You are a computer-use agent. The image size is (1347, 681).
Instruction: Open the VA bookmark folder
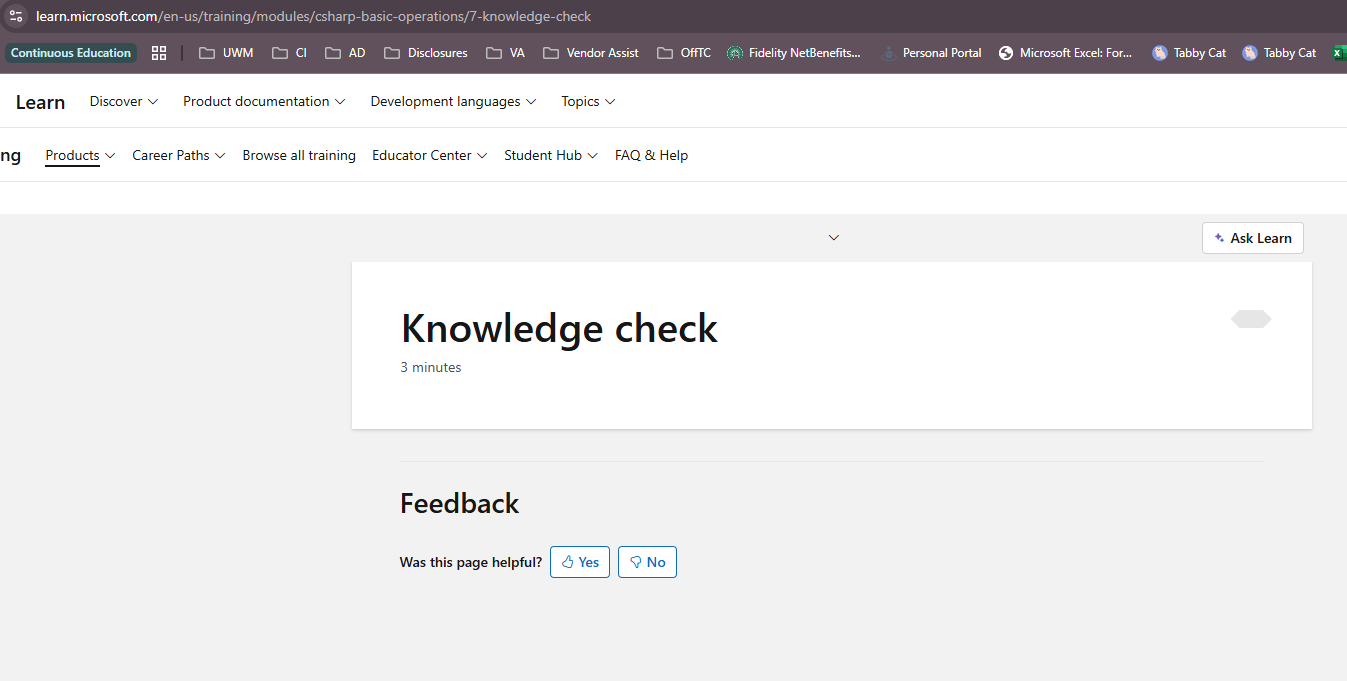[x=505, y=53]
